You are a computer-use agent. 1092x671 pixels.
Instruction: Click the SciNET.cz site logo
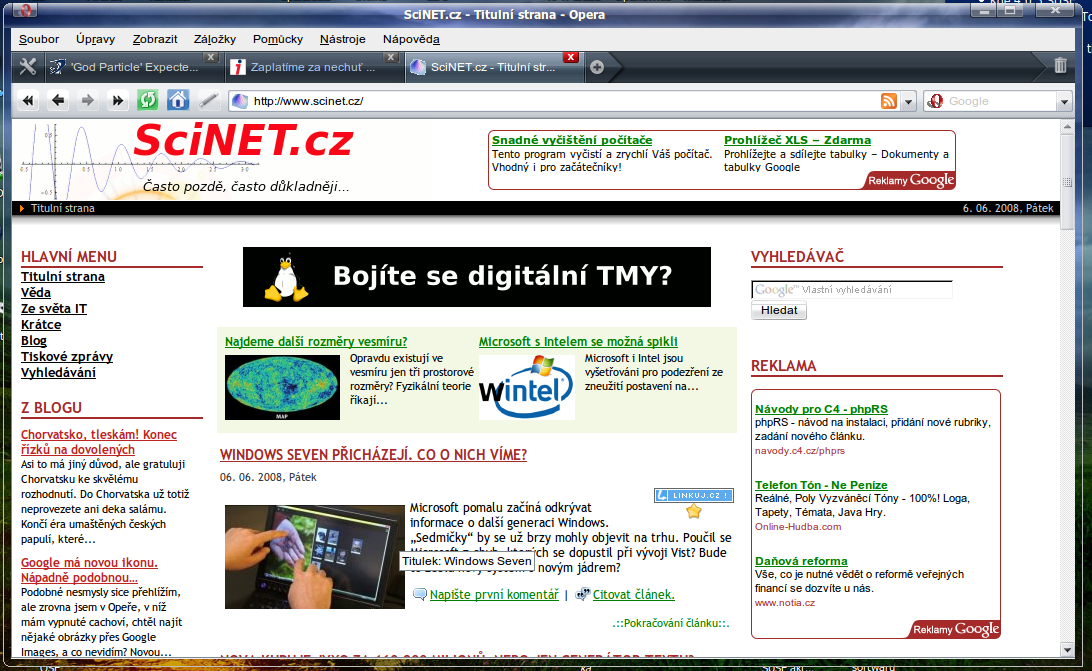click(x=243, y=141)
